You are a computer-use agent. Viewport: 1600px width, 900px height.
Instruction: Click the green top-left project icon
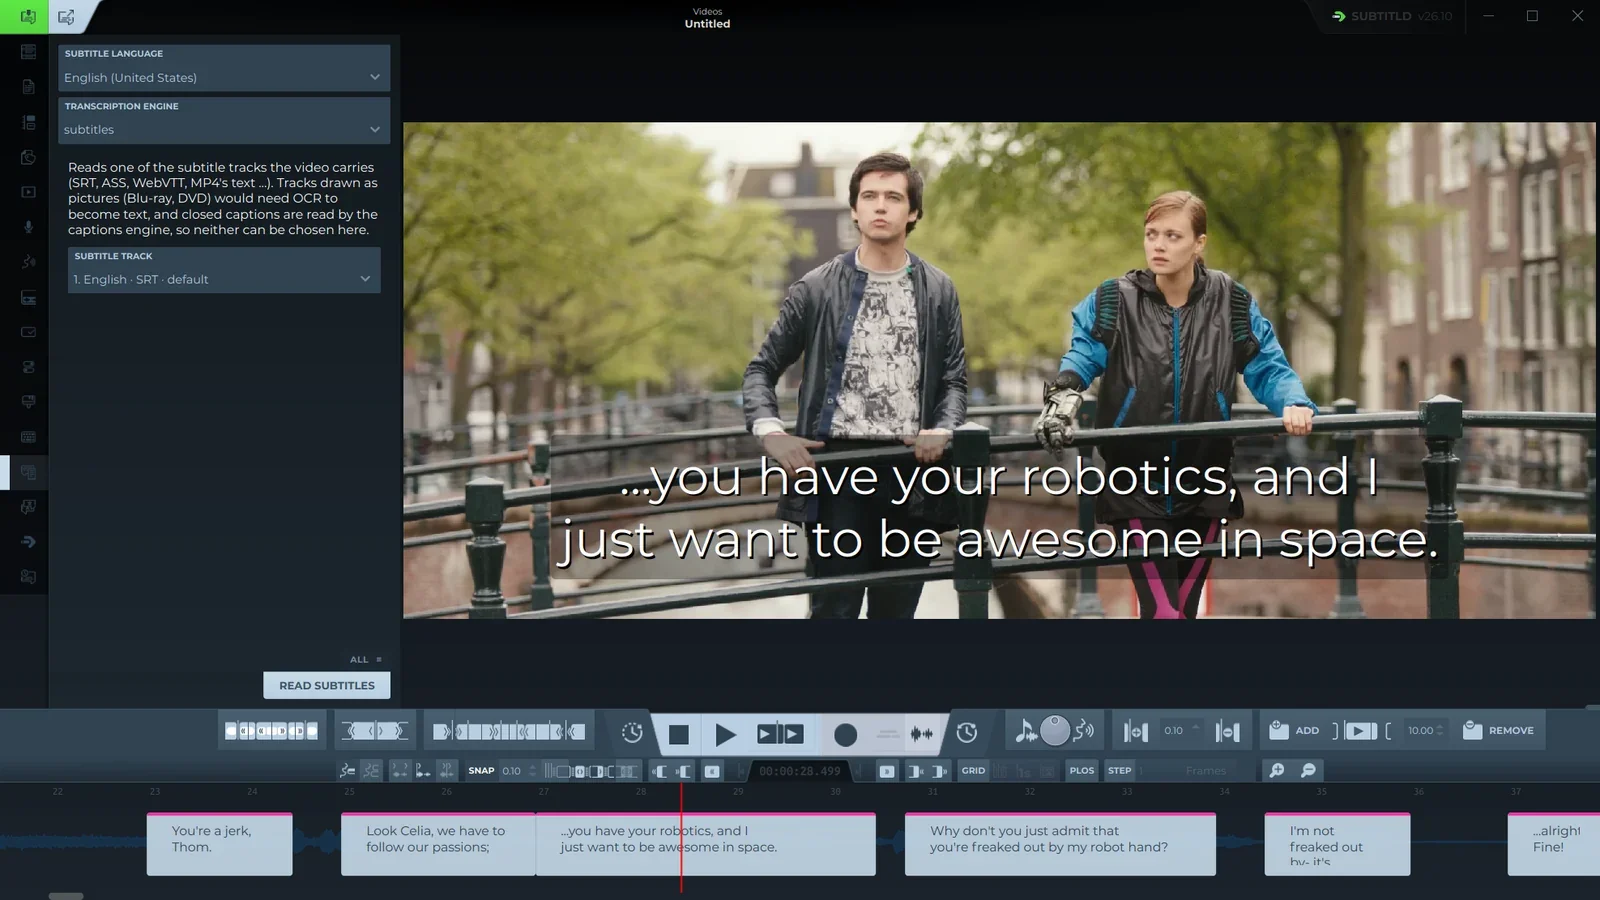coord(28,16)
